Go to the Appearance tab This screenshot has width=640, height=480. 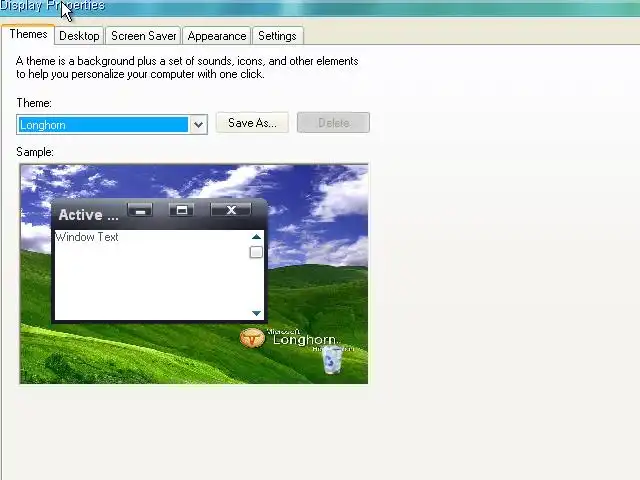(217, 36)
